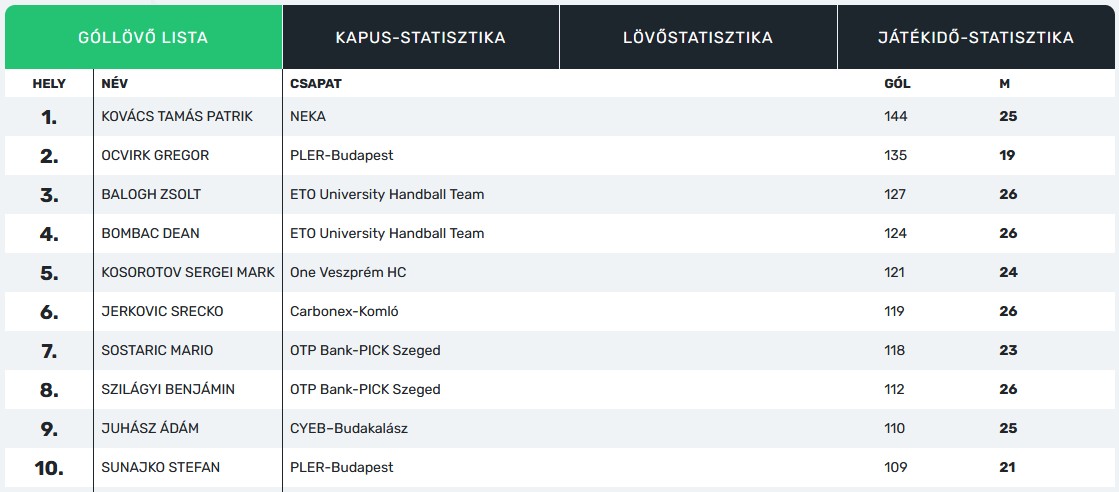Click the GÓL column header

[x=897, y=84]
